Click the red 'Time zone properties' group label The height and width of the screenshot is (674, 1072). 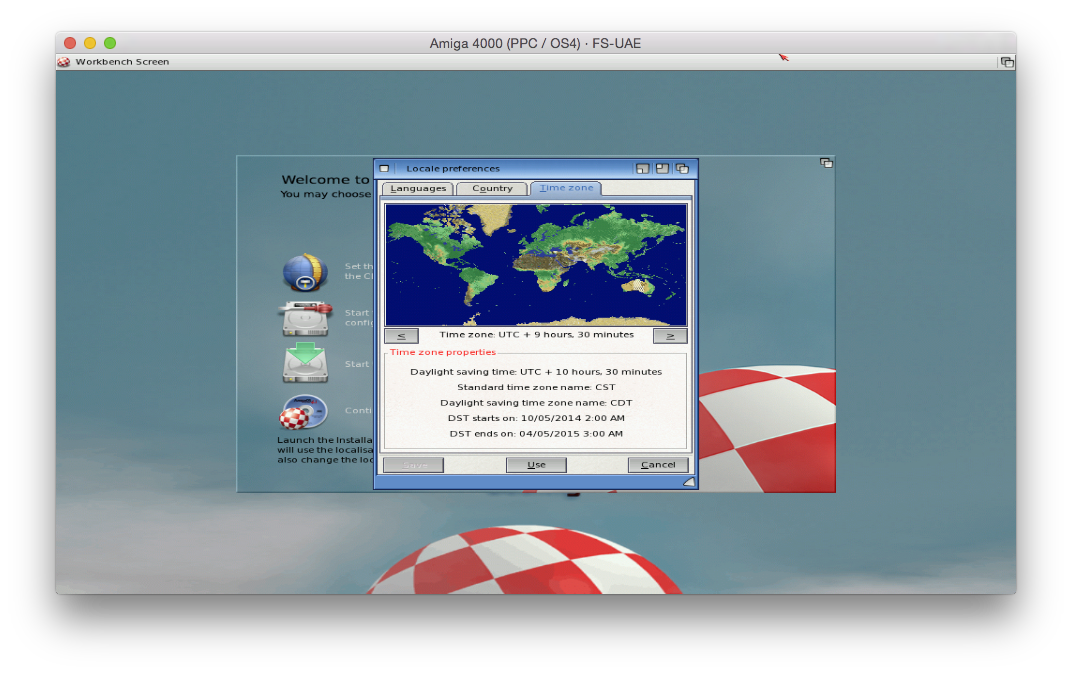443,352
